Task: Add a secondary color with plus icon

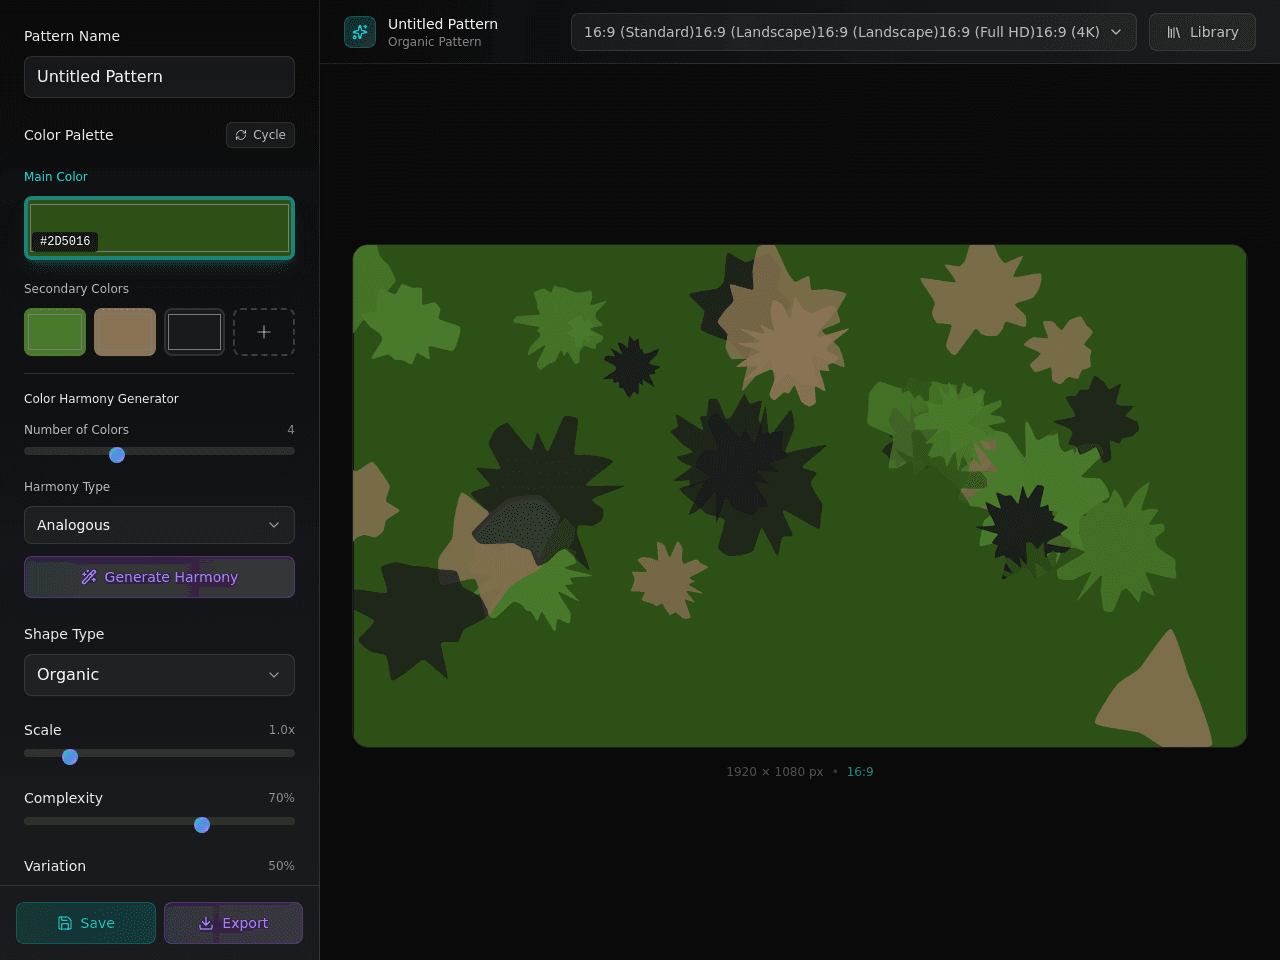Action: click(264, 332)
